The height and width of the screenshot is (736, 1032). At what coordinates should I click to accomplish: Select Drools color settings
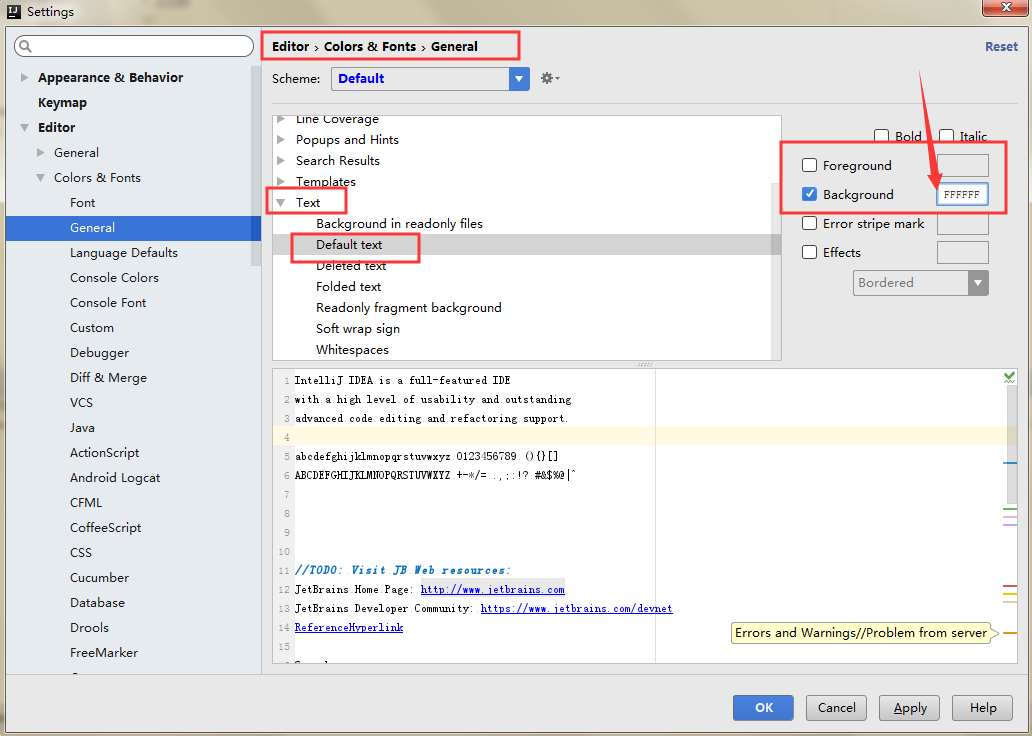point(90,627)
